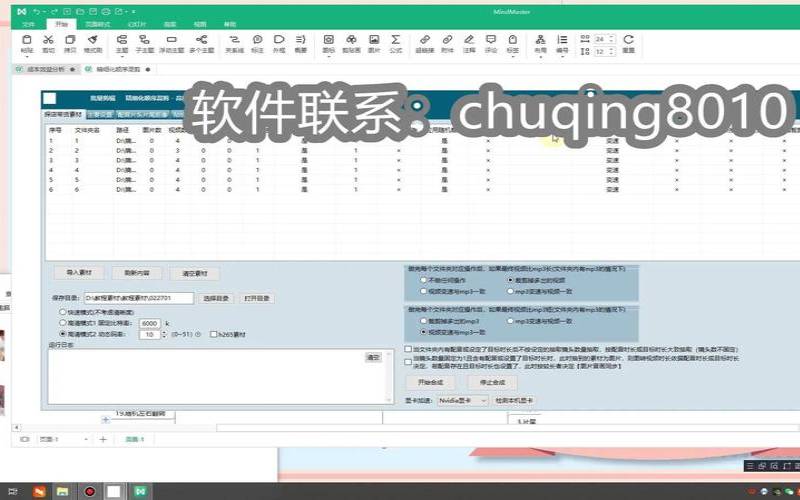
Task: Open the Nvidia GPU acceleration dropdown
Action: 462,401
